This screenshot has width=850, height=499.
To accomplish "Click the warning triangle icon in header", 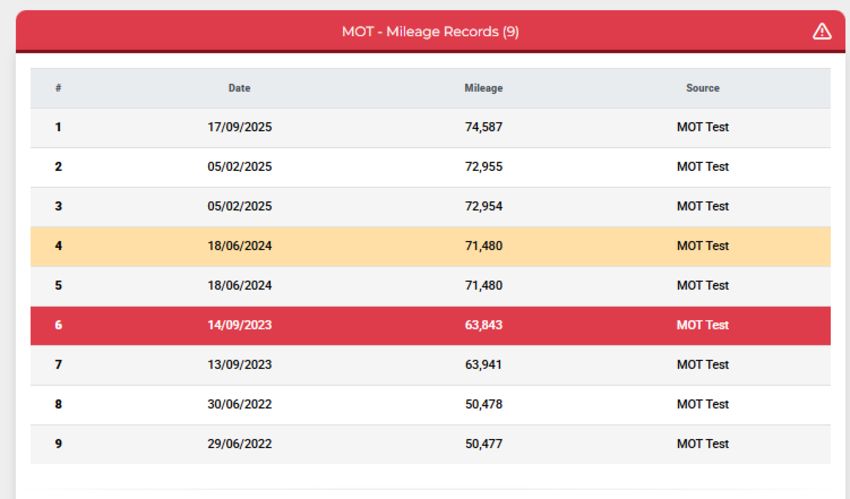I will 822,31.
